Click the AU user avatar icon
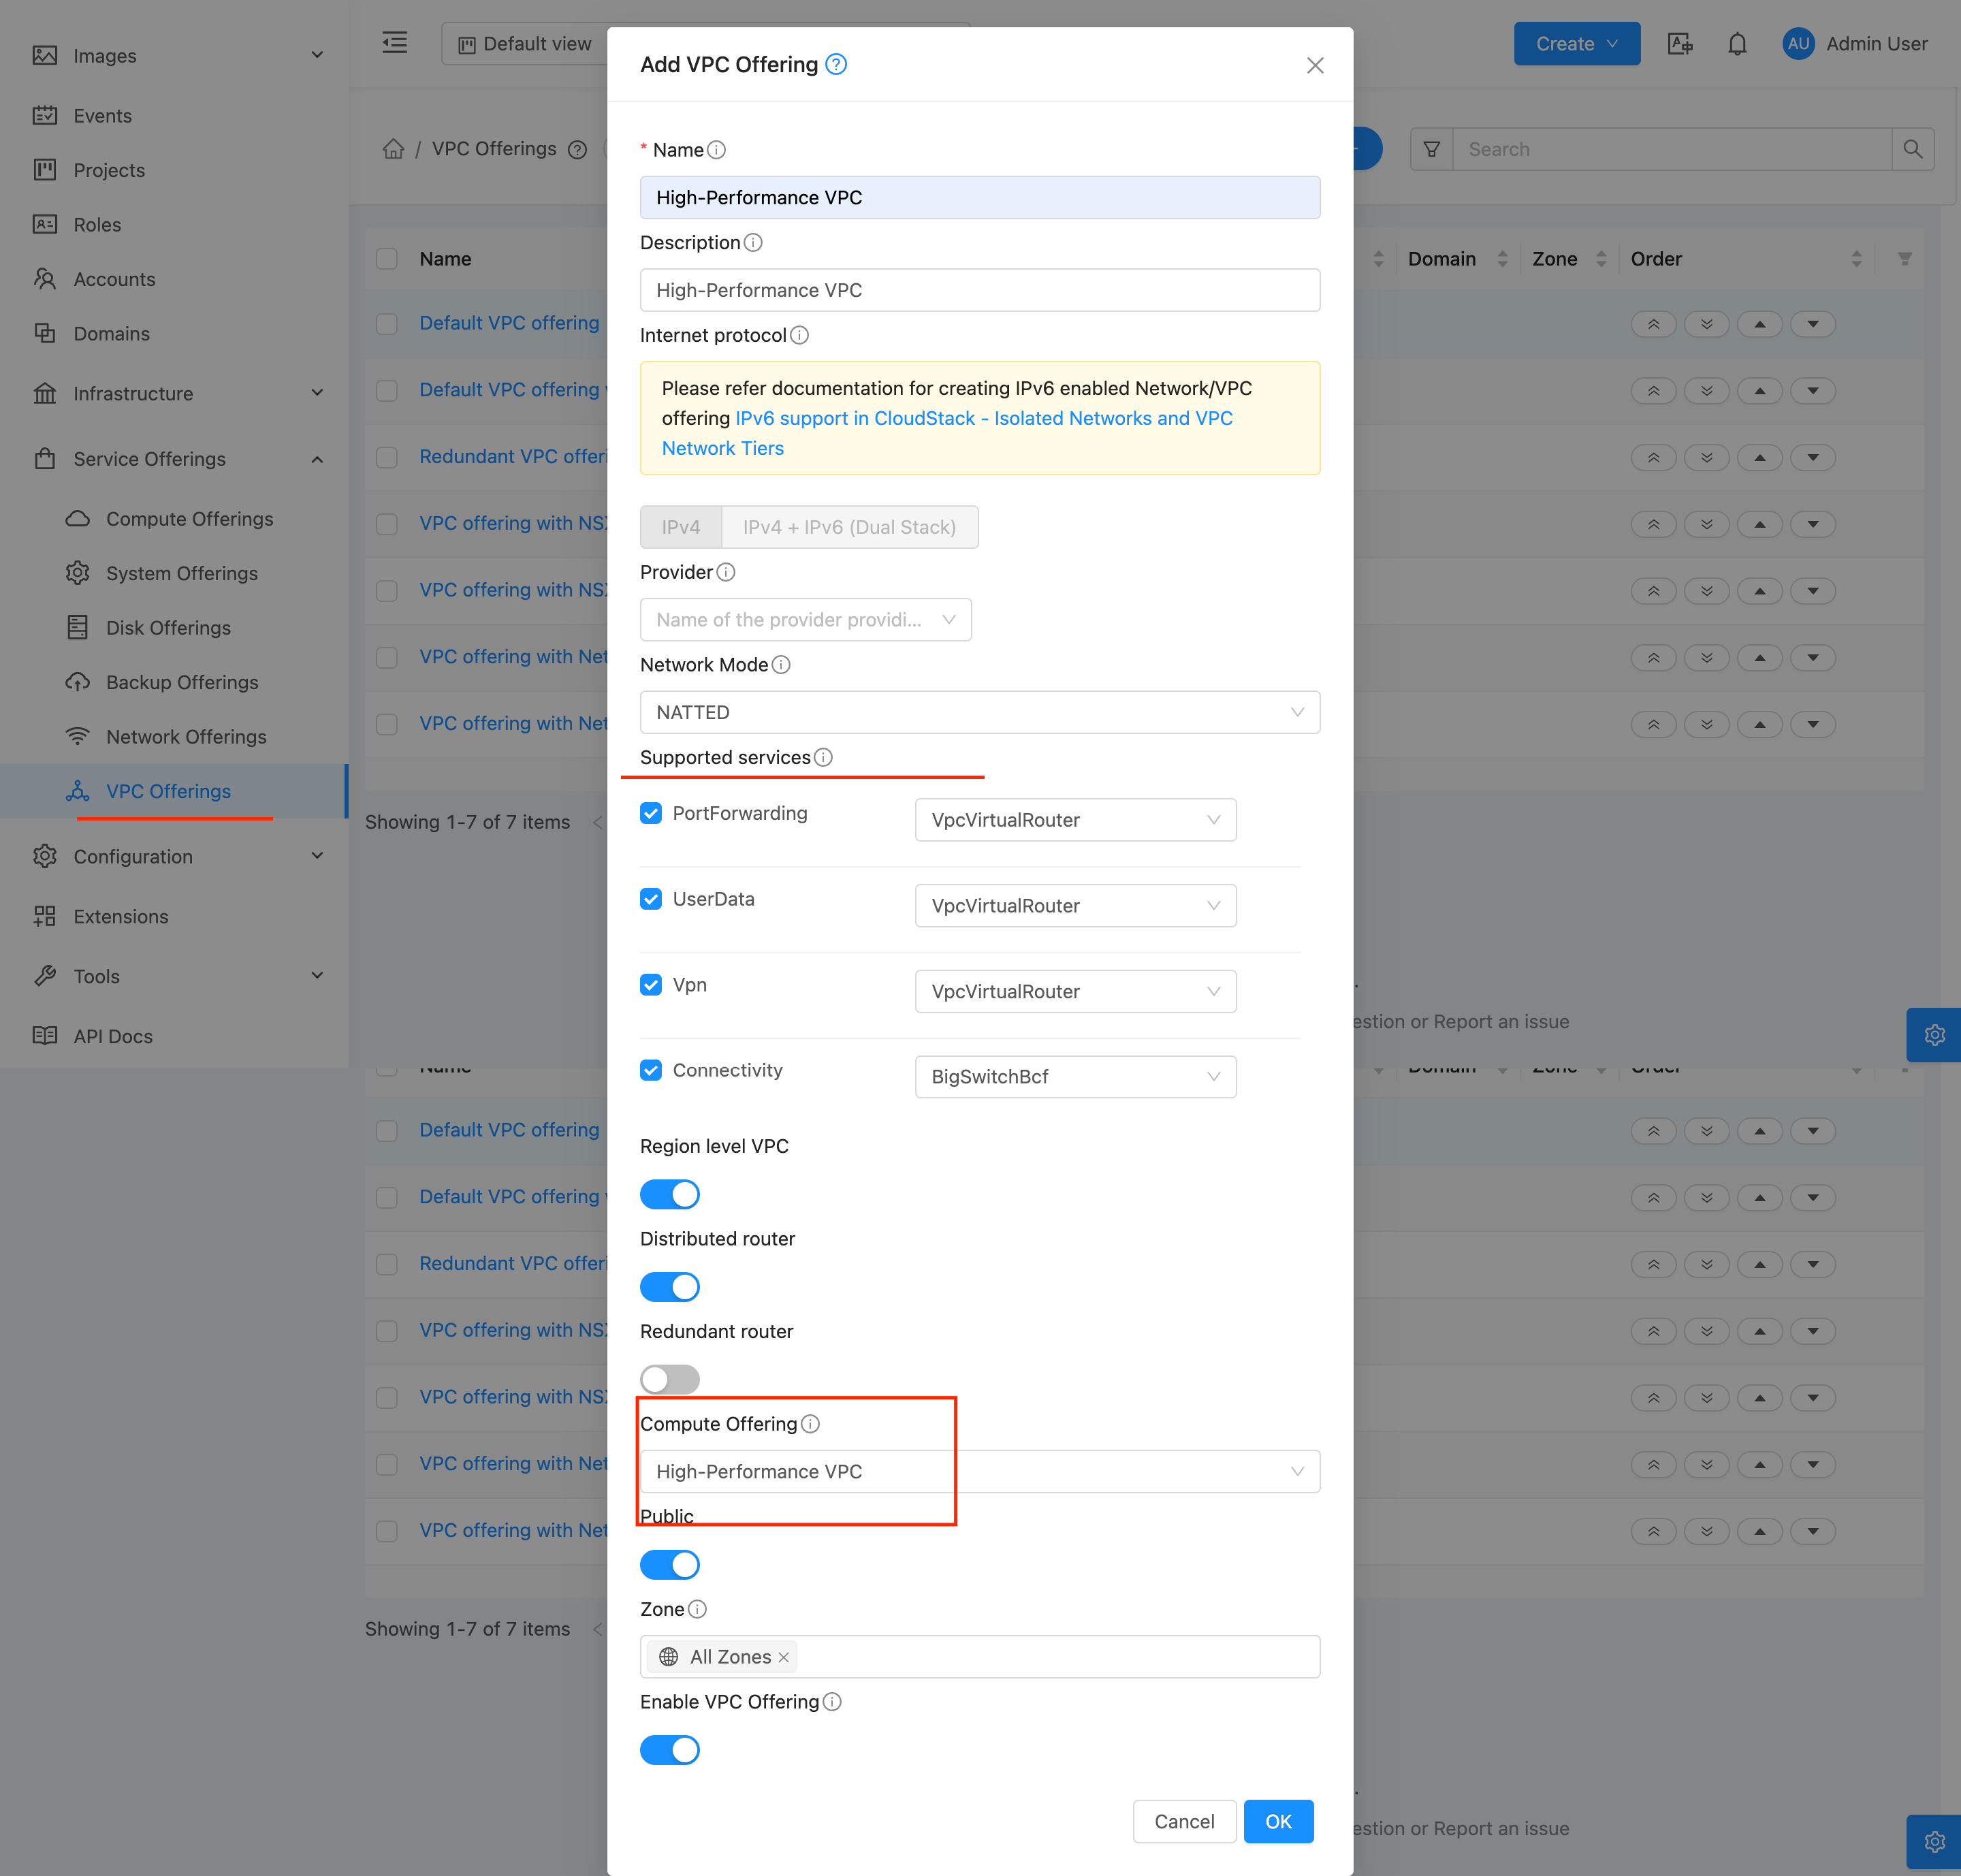 1798,44
